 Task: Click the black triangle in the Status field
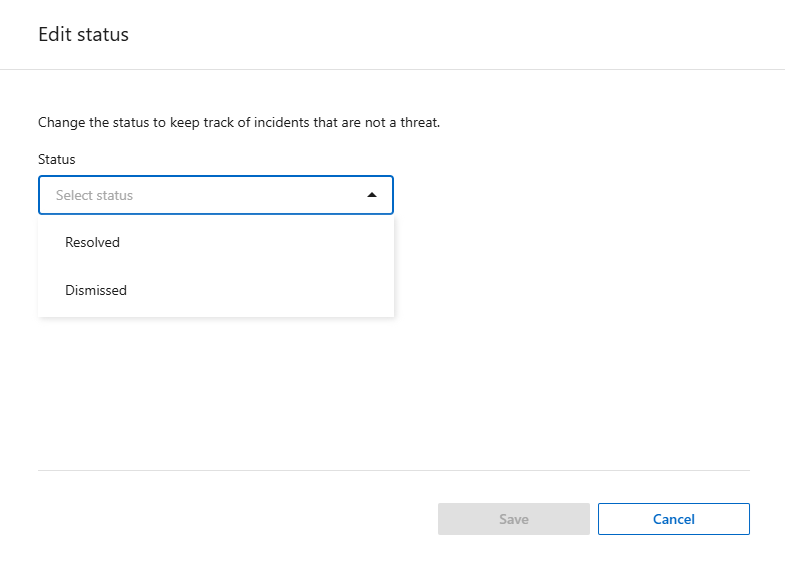click(372, 195)
